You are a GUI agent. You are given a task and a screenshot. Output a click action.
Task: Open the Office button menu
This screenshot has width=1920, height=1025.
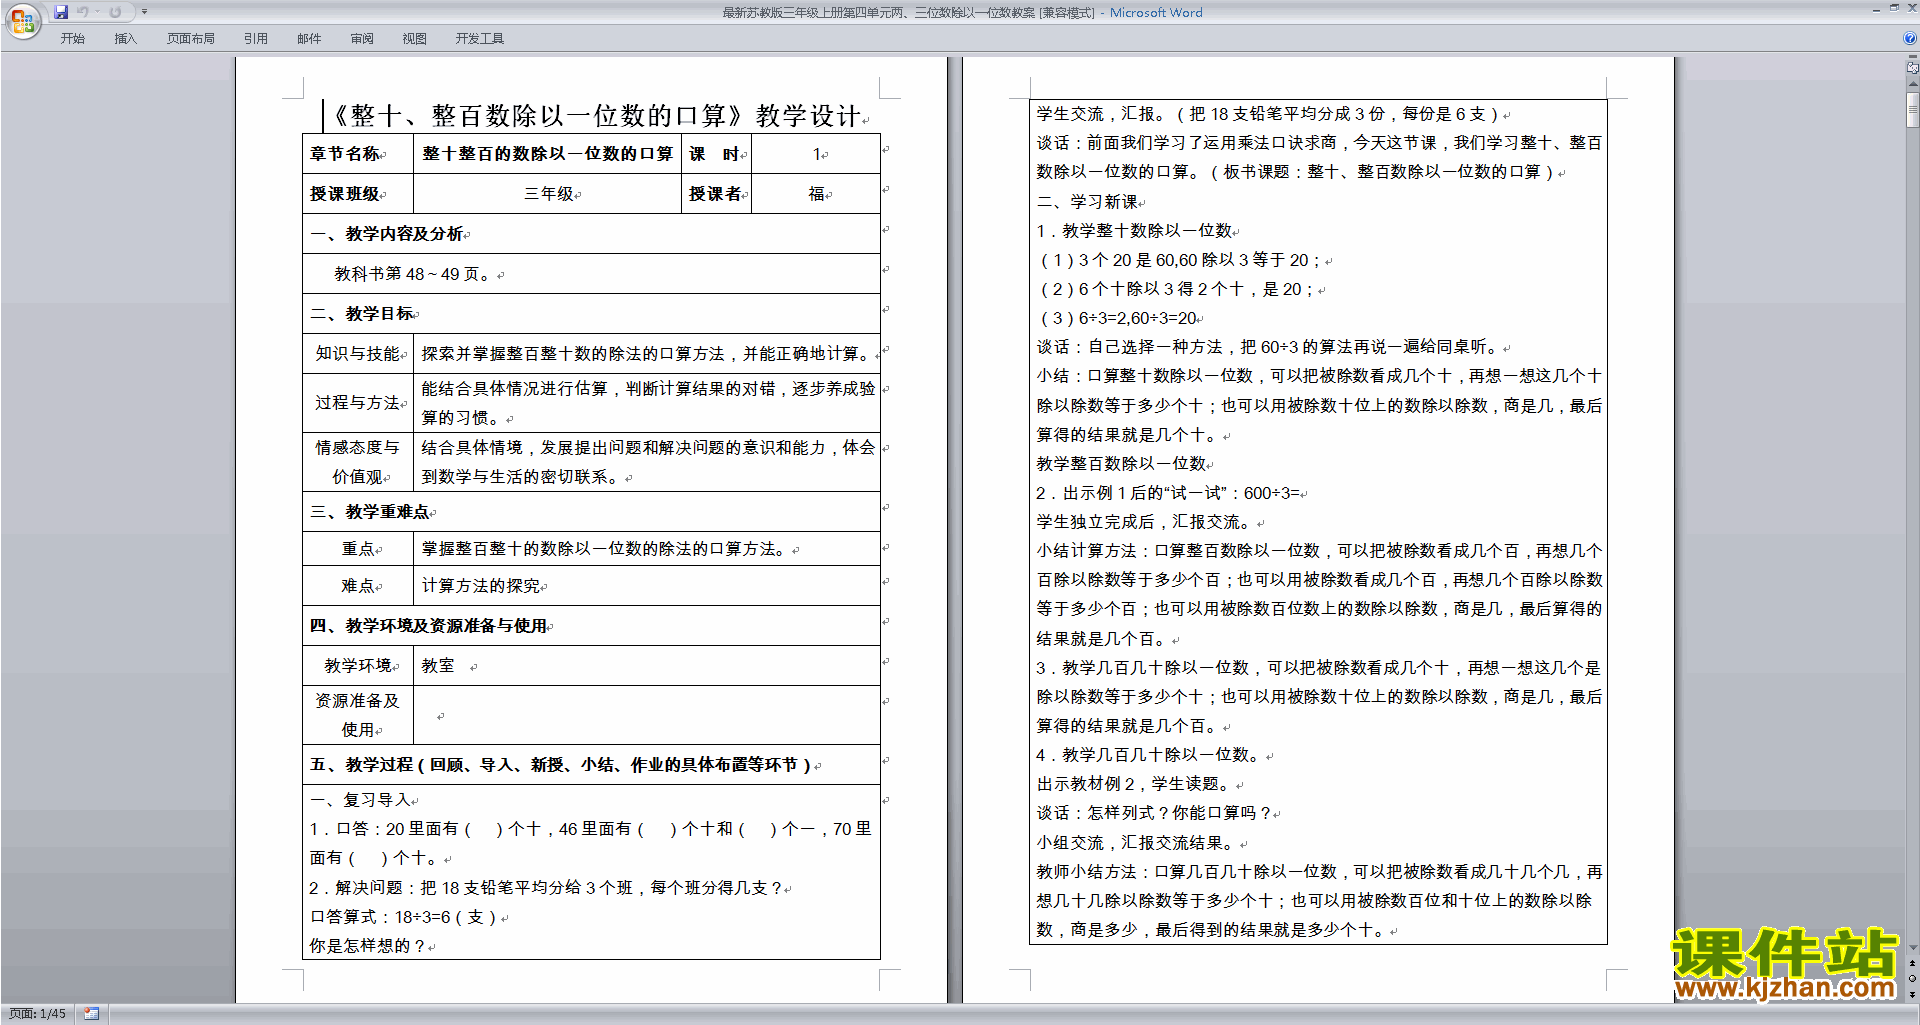[x=22, y=20]
